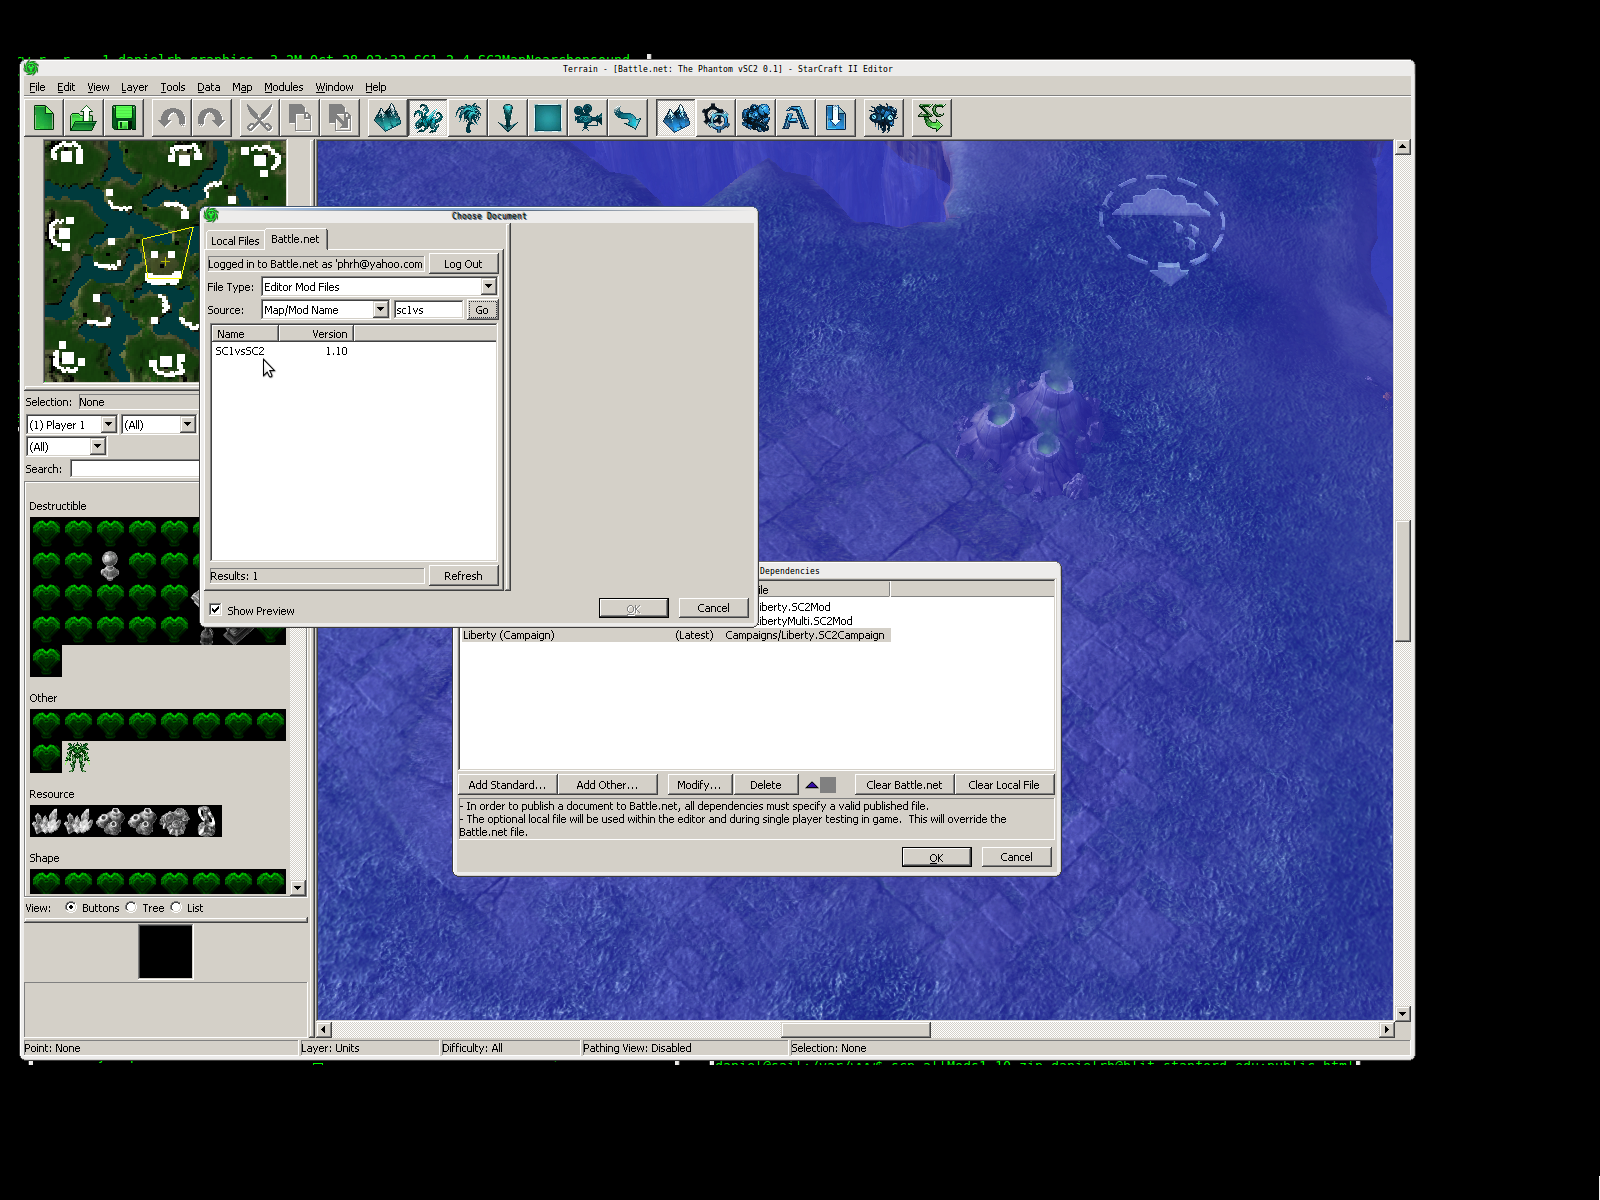Select SC1vsSC2 in the results list

coord(240,351)
